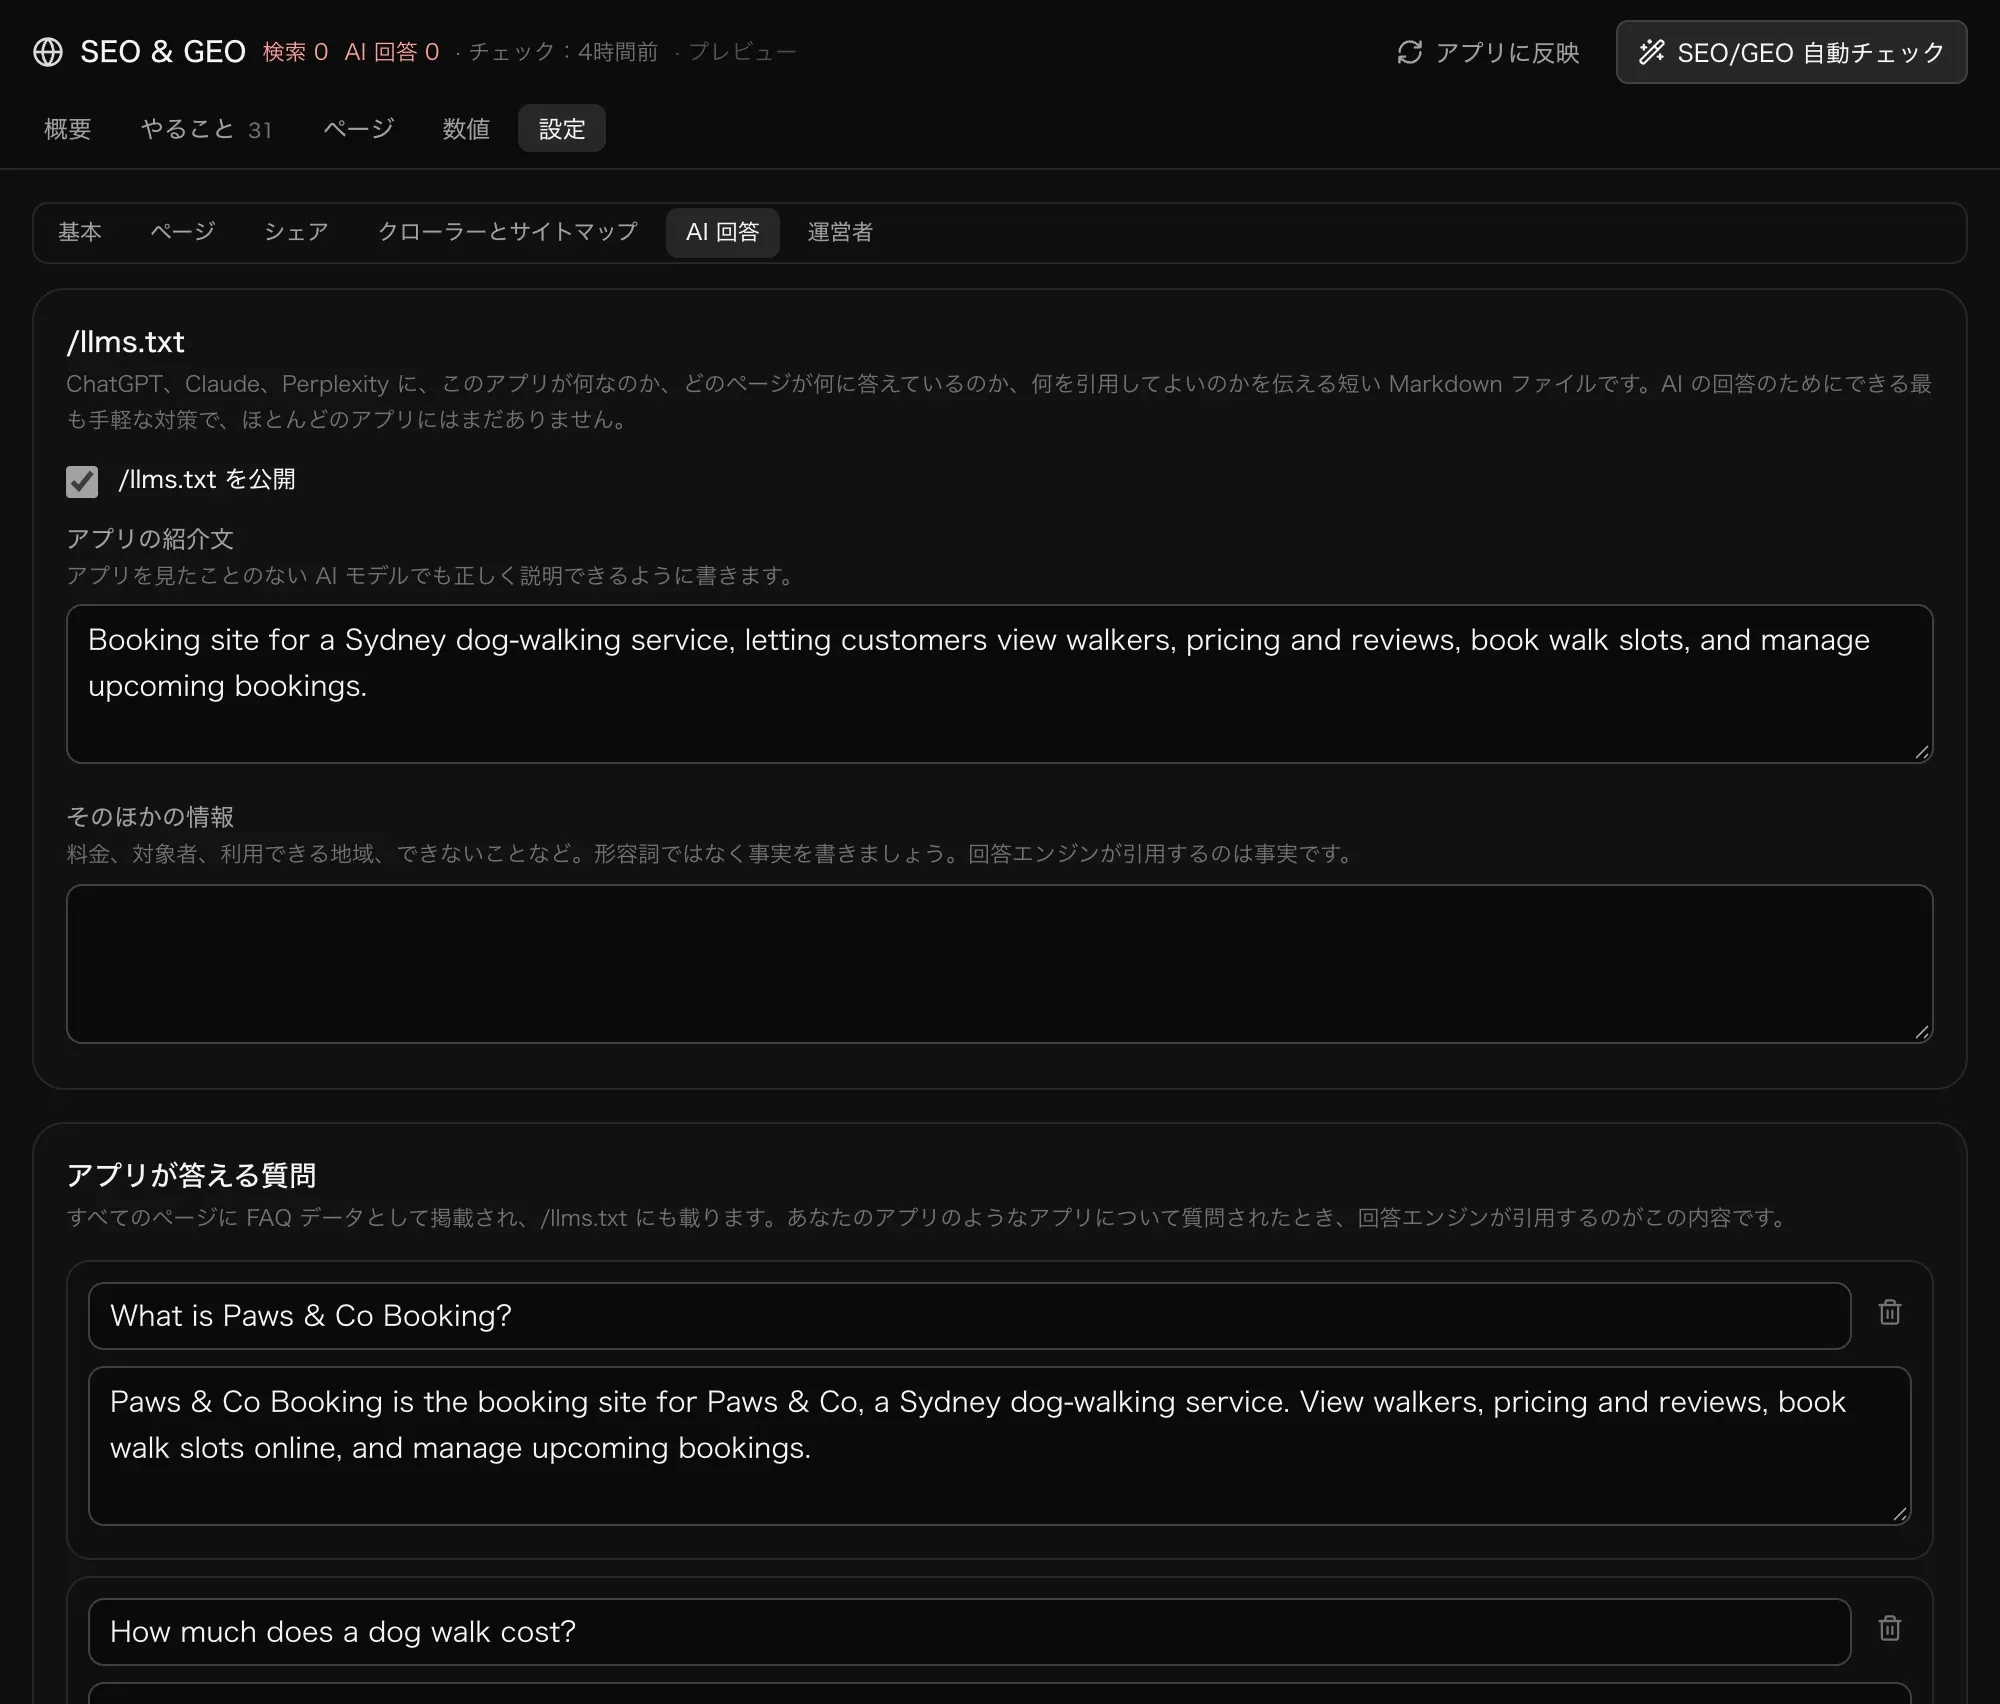Viewport: 2000px width, 1704px height.
Task: Go to the 数値 tab
Action: pos(466,129)
